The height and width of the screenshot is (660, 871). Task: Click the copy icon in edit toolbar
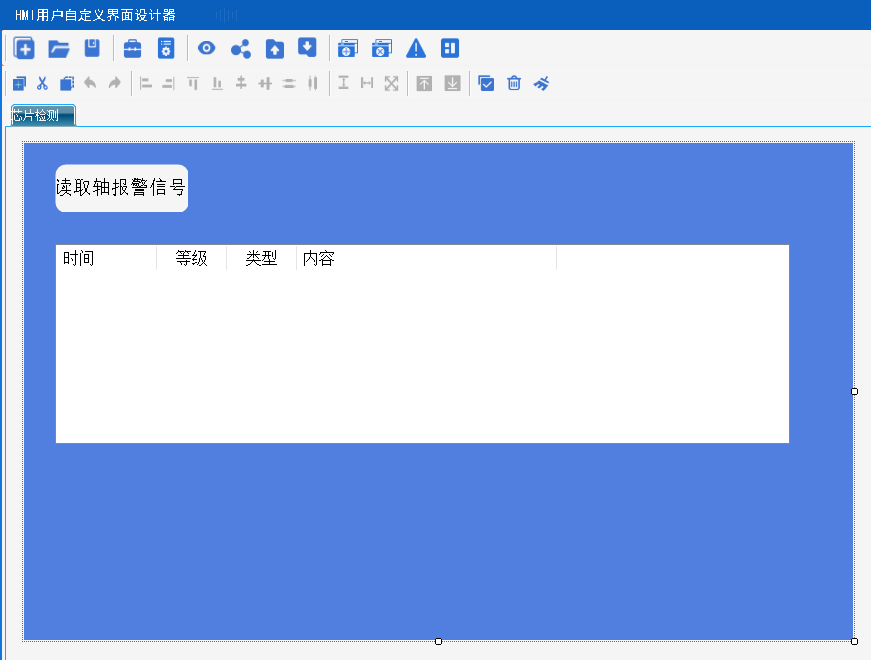pos(19,83)
